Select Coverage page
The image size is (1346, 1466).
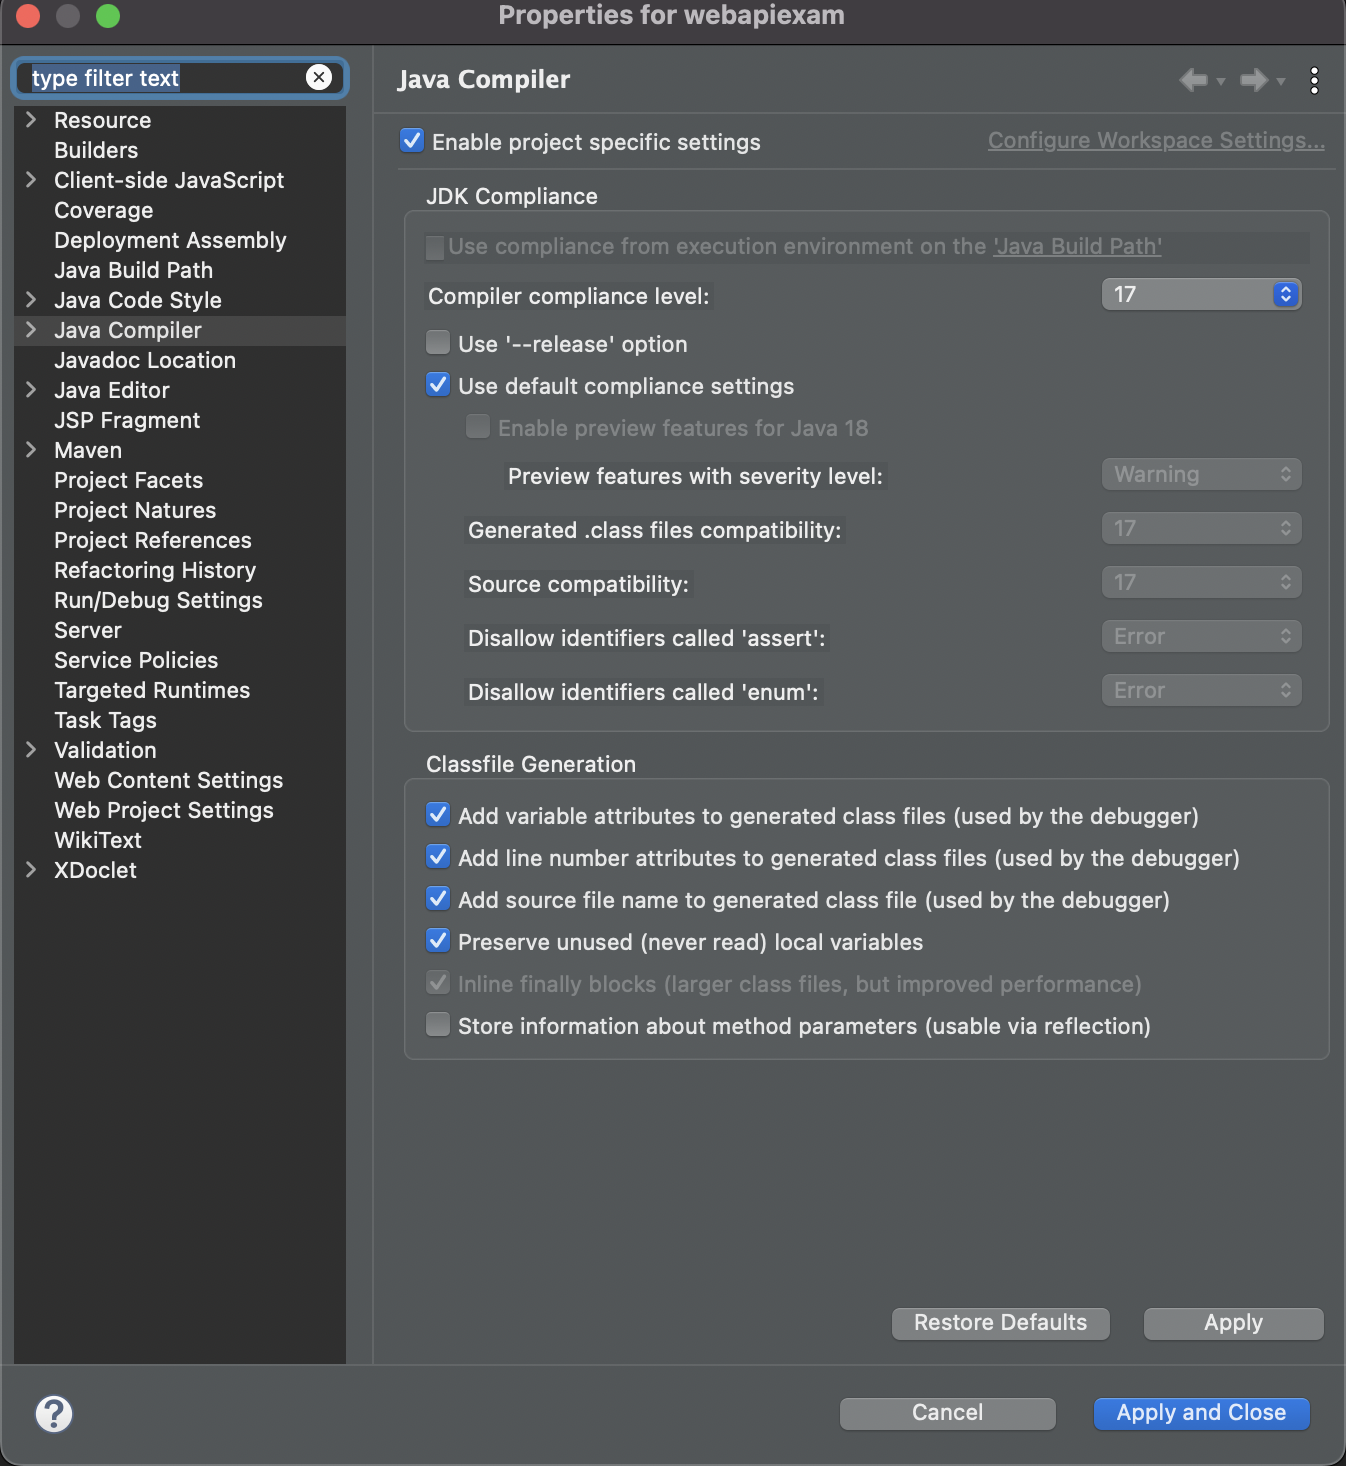tap(104, 210)
